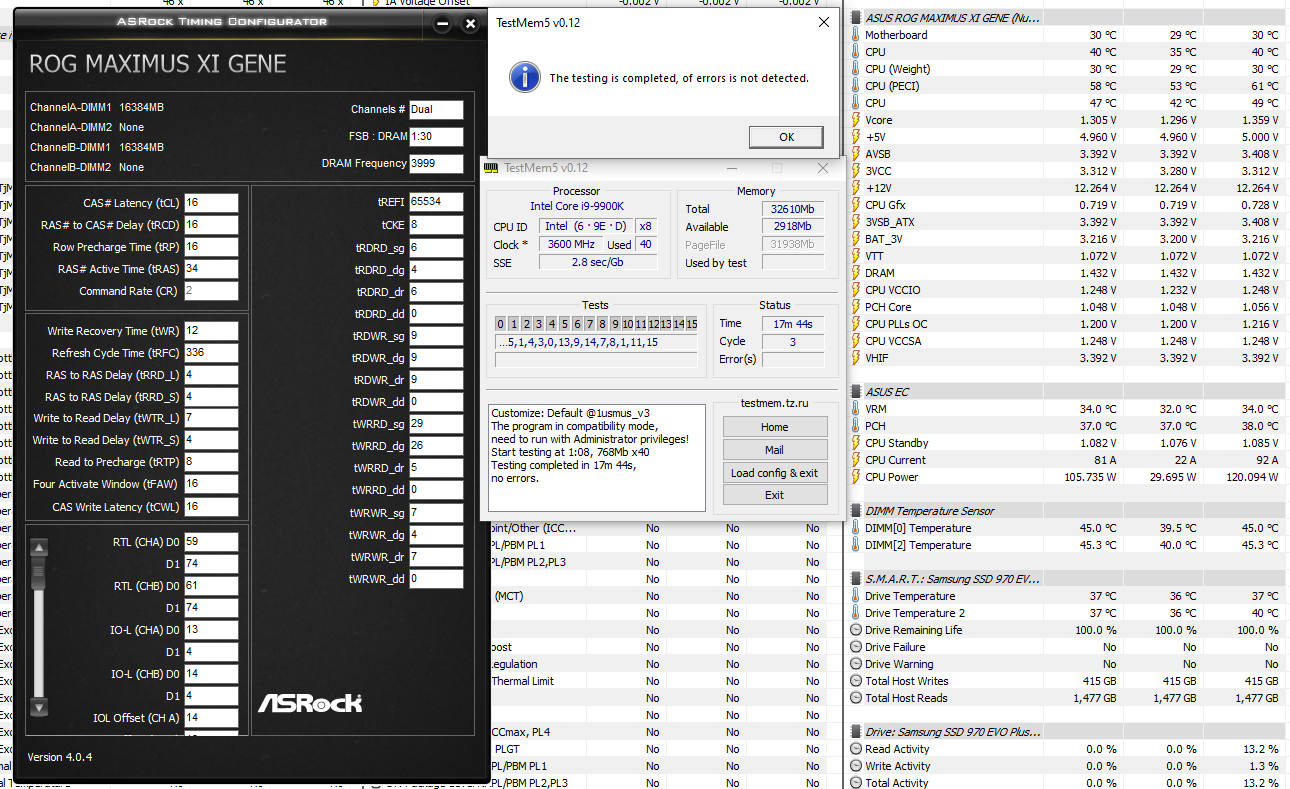Select the lightning icon beside CPU VCCIO
1290x789 pixels.
855,290
